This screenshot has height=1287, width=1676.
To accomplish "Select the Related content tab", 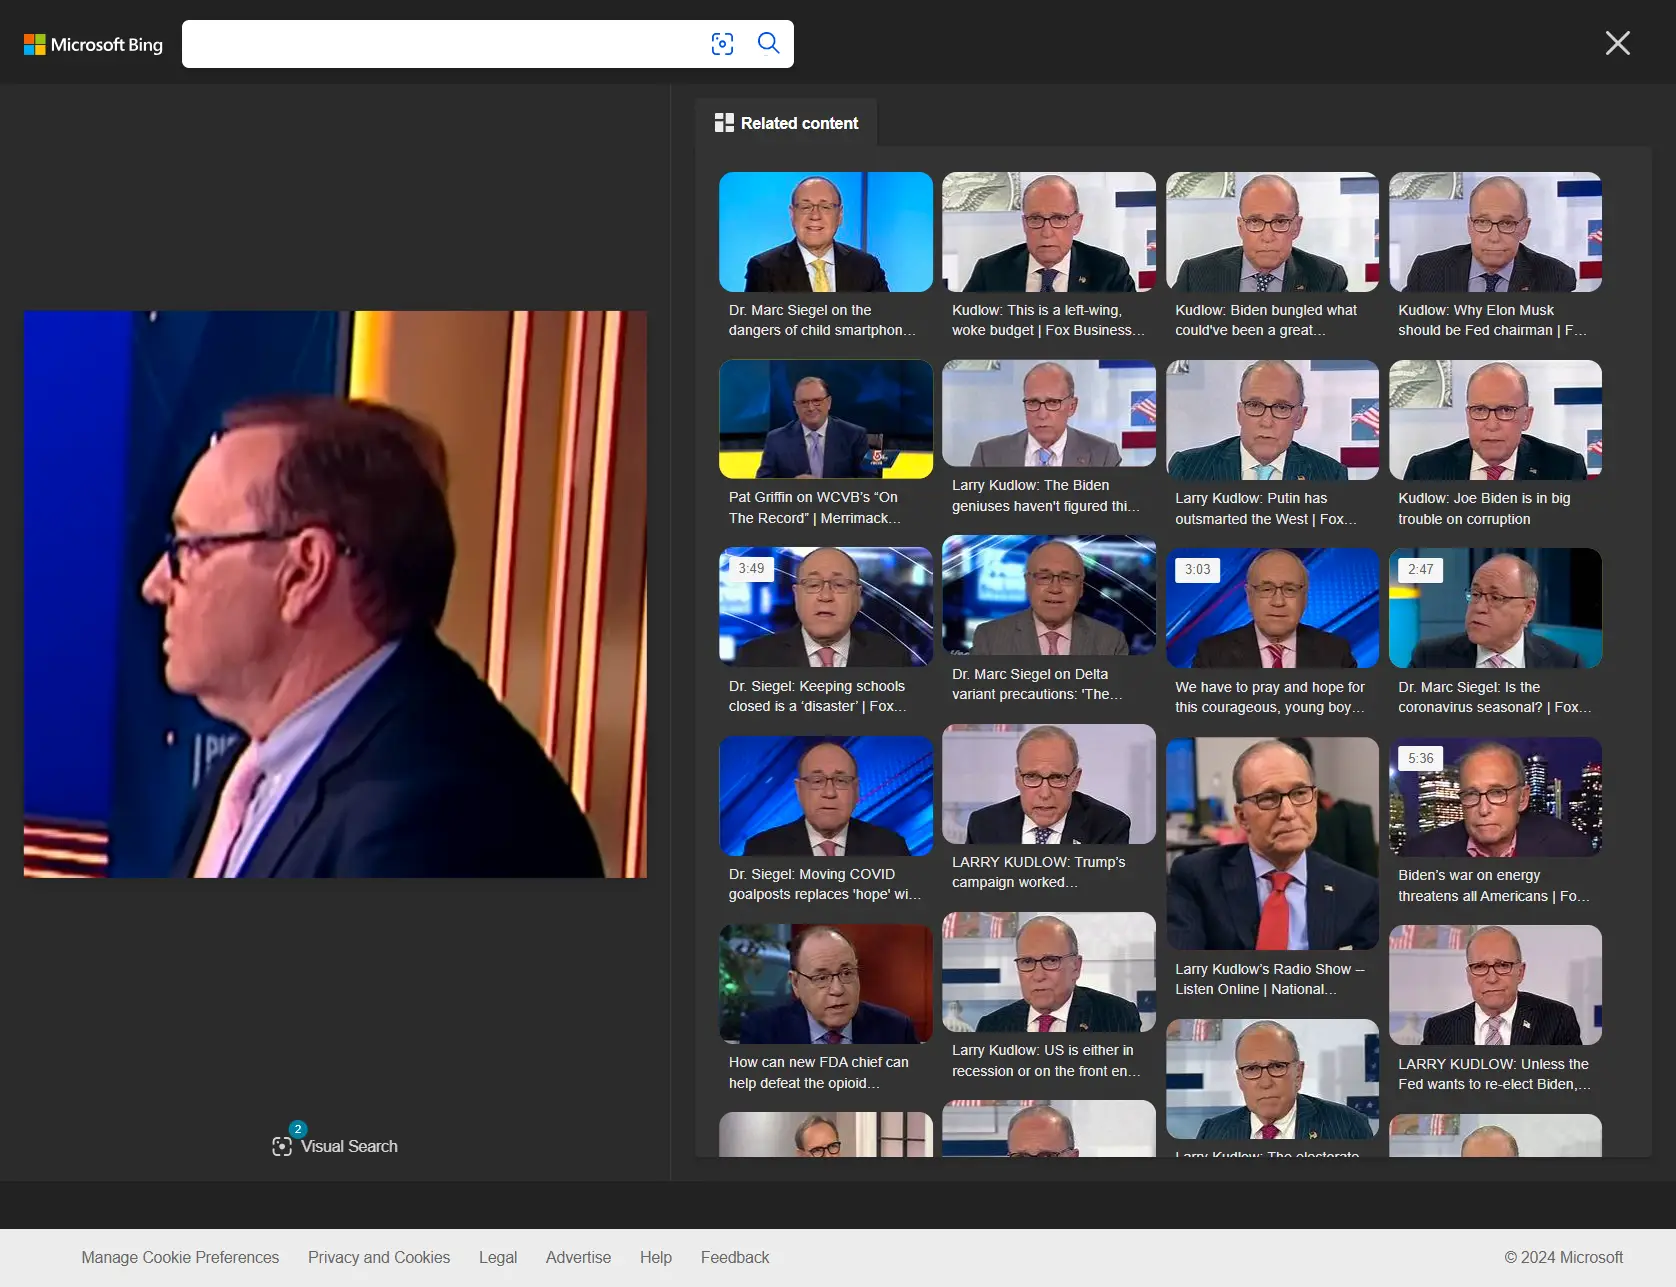I will coord(786,123).
